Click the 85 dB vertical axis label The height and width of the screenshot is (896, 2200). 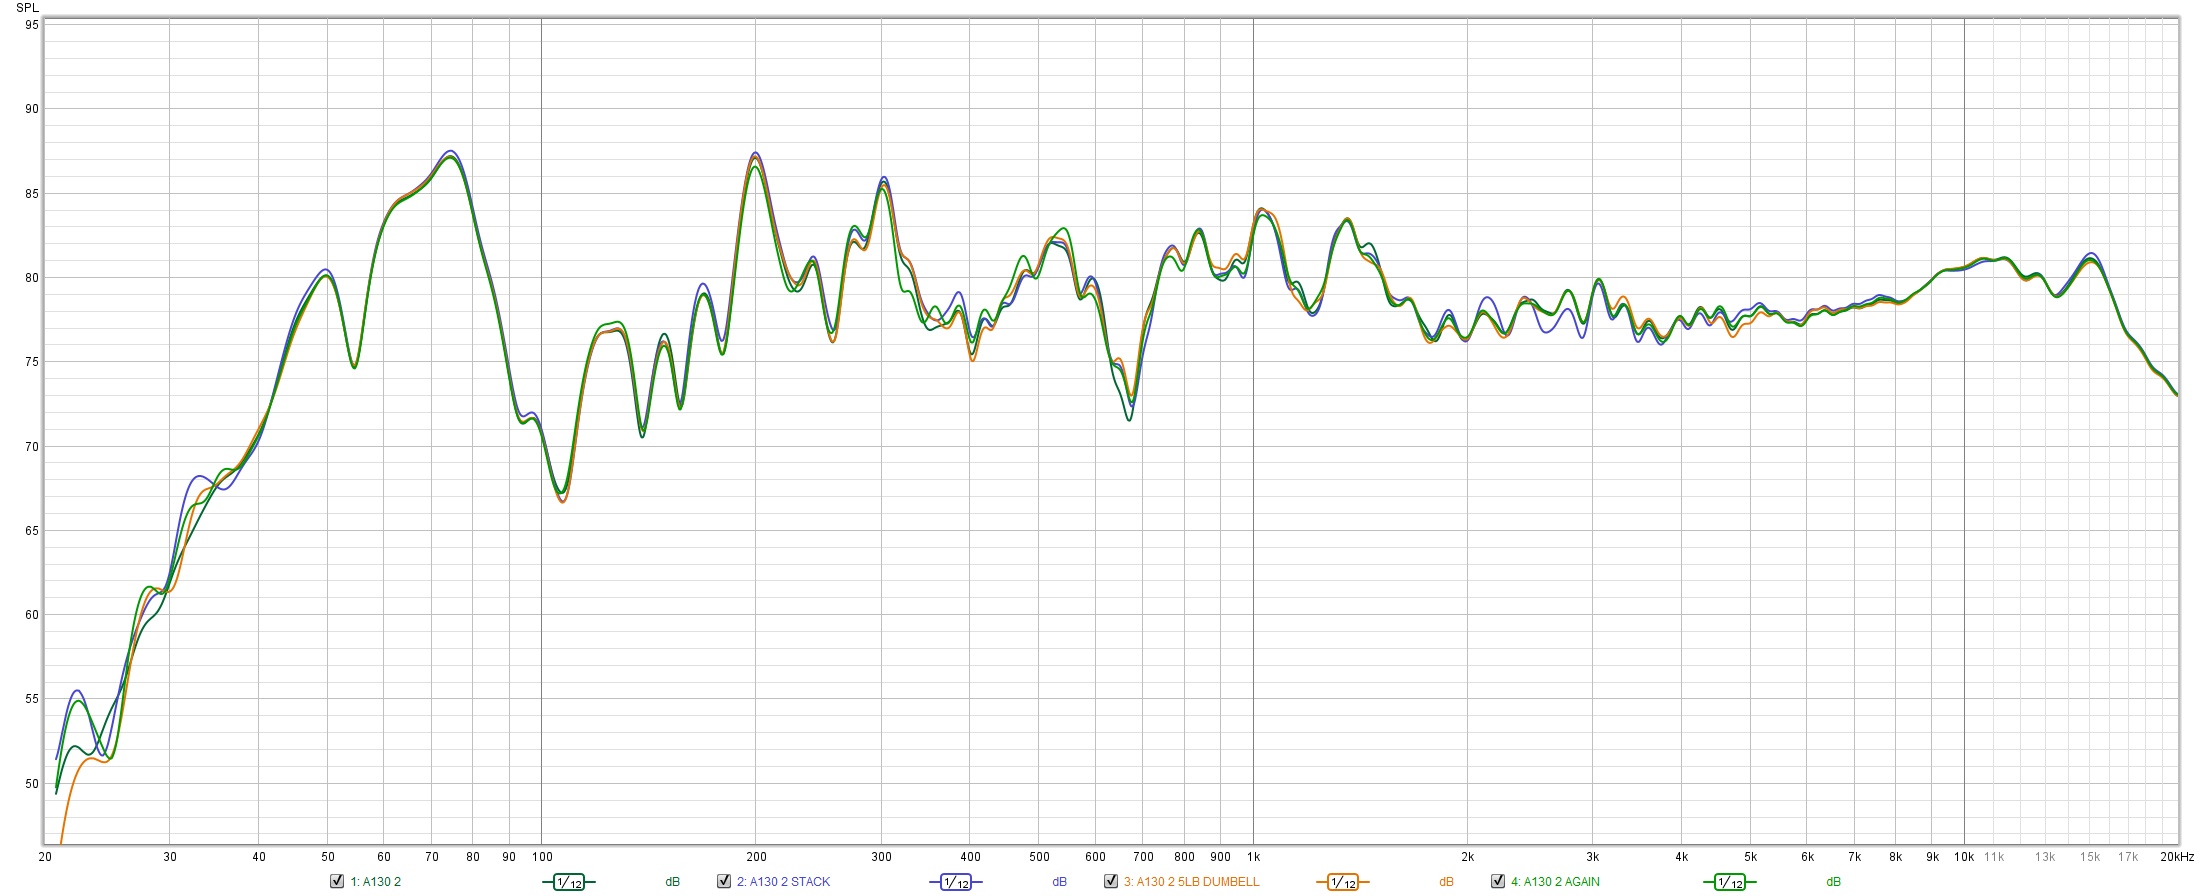tap(32, 194)
